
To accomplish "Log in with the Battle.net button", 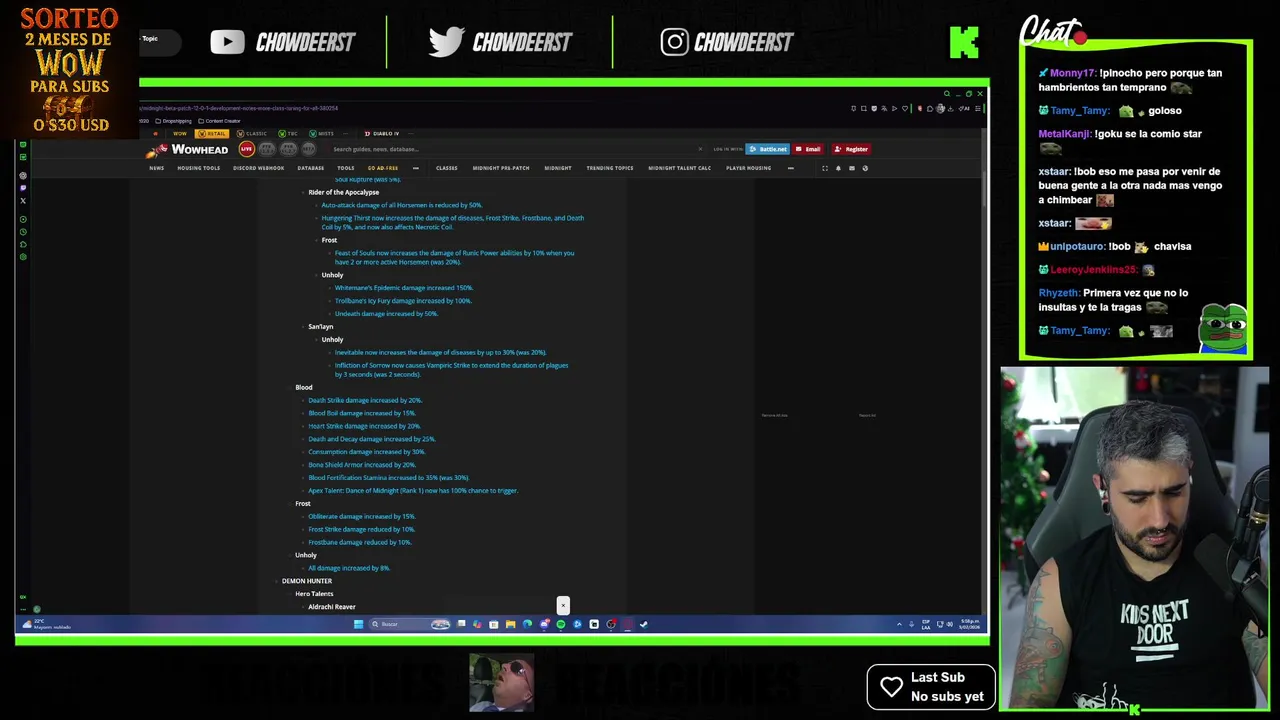I will coord(767,149).
